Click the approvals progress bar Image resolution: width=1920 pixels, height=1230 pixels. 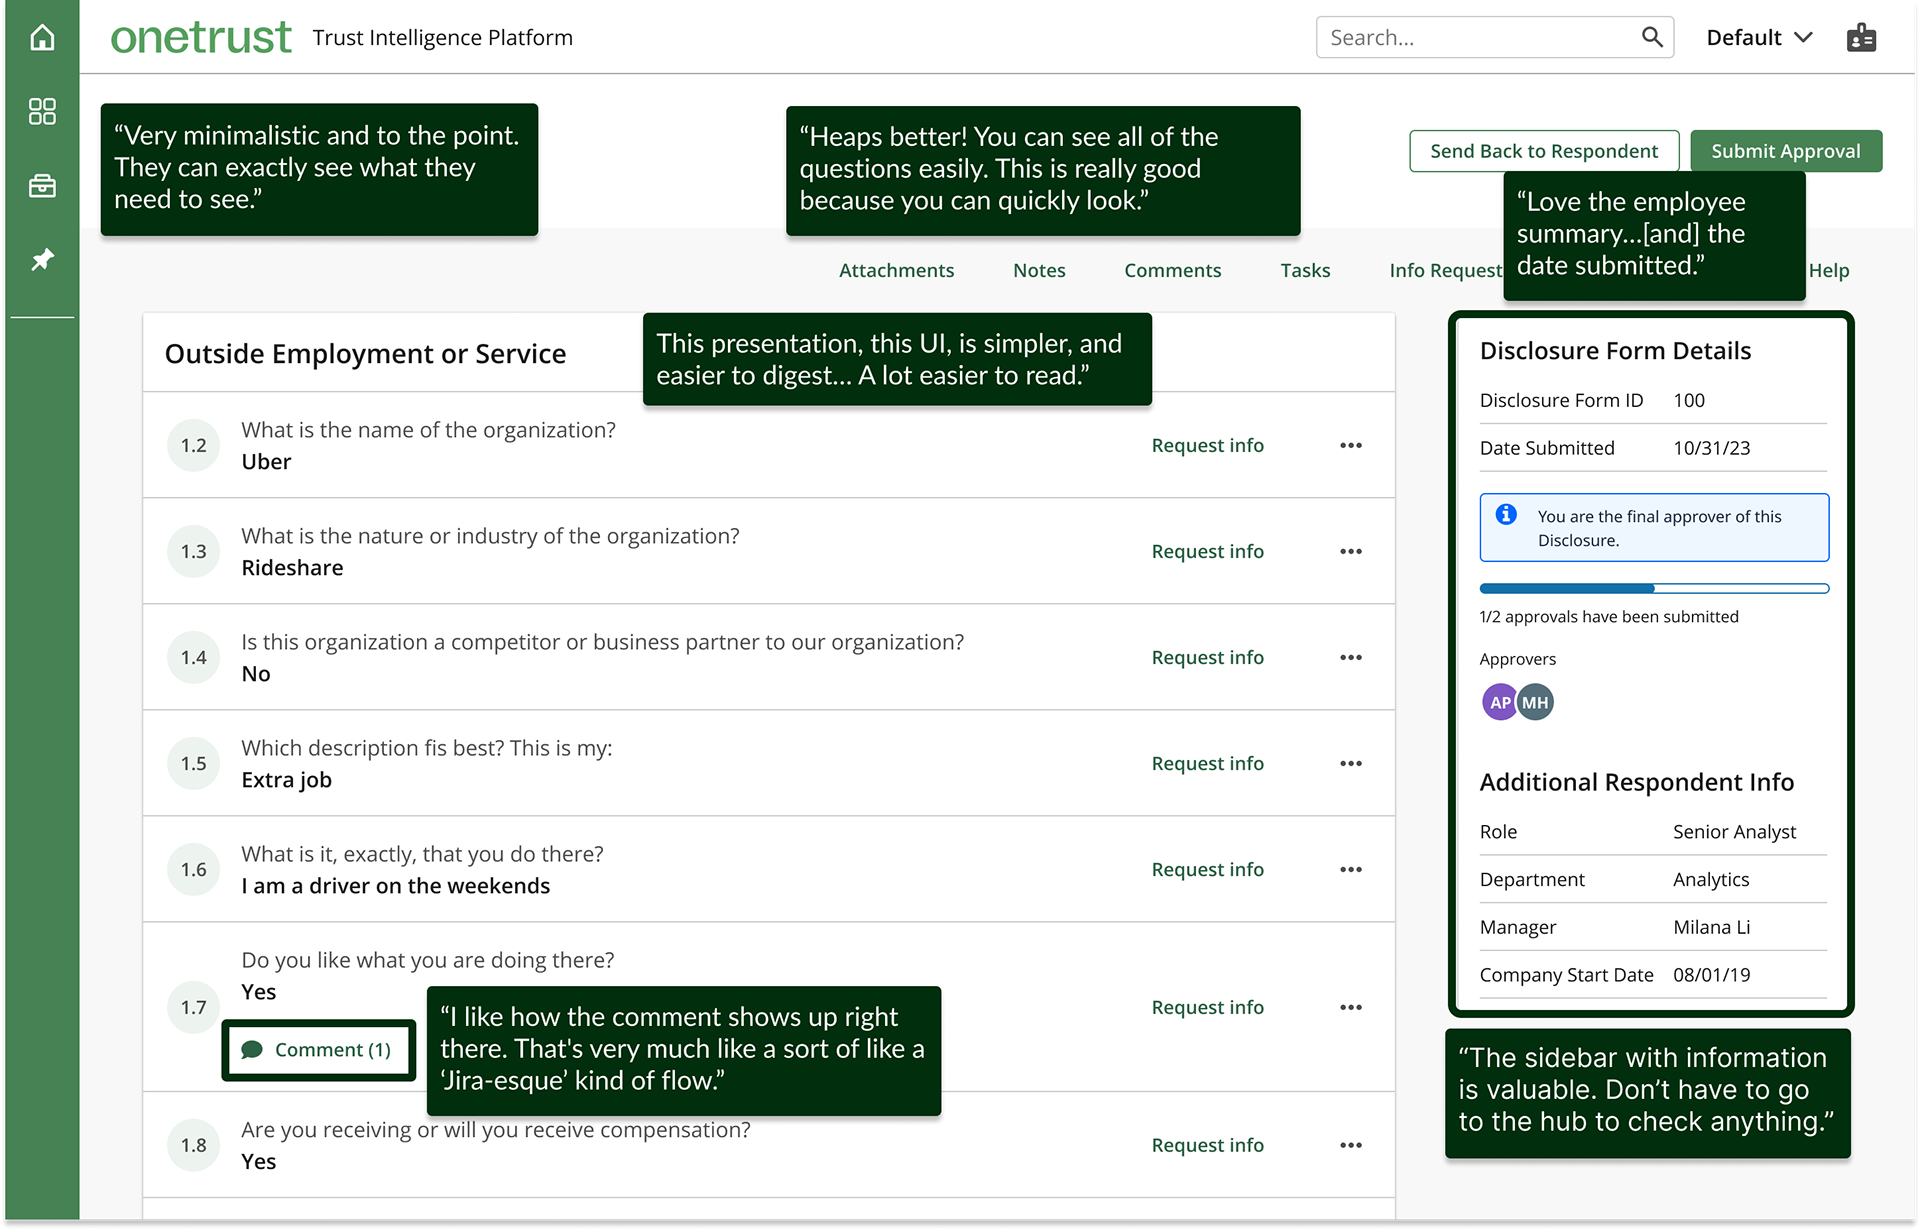click(1654, 589)
